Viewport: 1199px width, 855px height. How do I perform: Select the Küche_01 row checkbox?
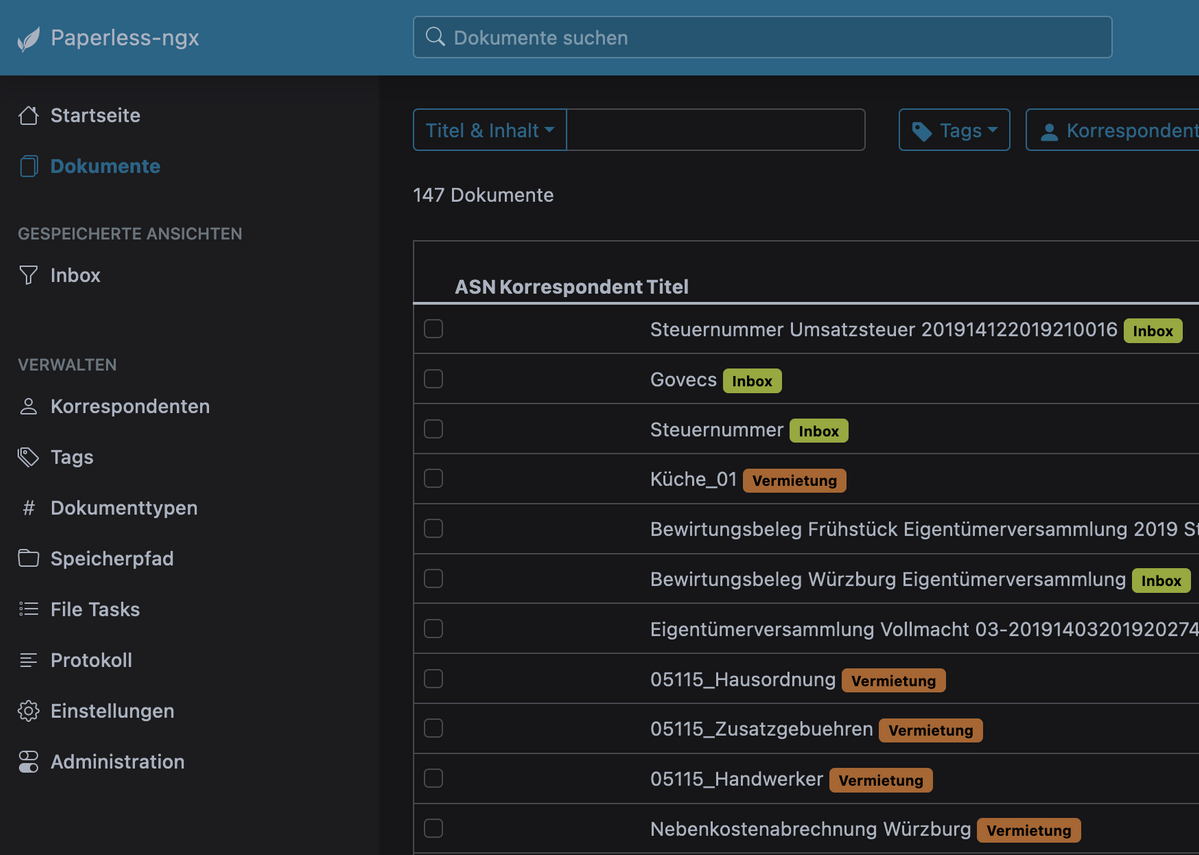433,479
